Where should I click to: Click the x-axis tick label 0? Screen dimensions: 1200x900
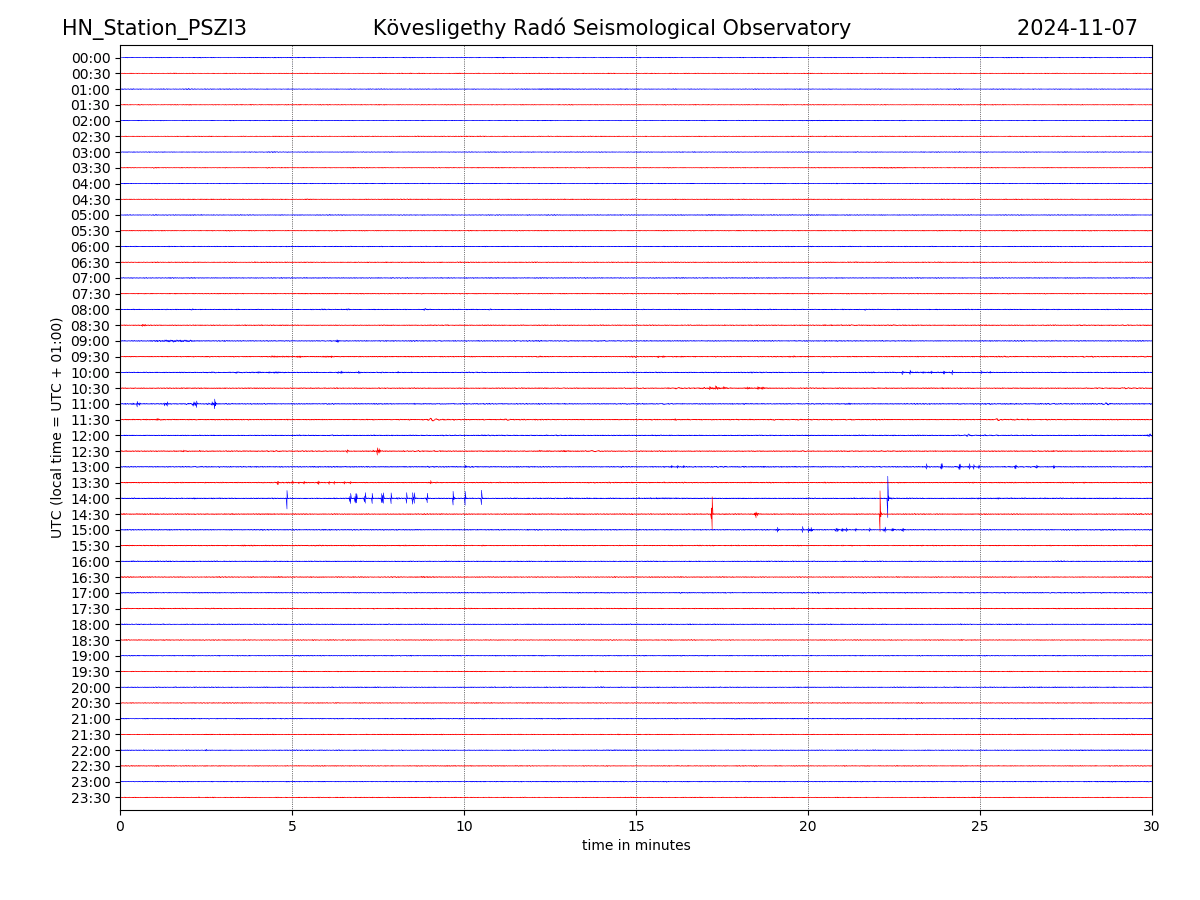pos(120,826)
